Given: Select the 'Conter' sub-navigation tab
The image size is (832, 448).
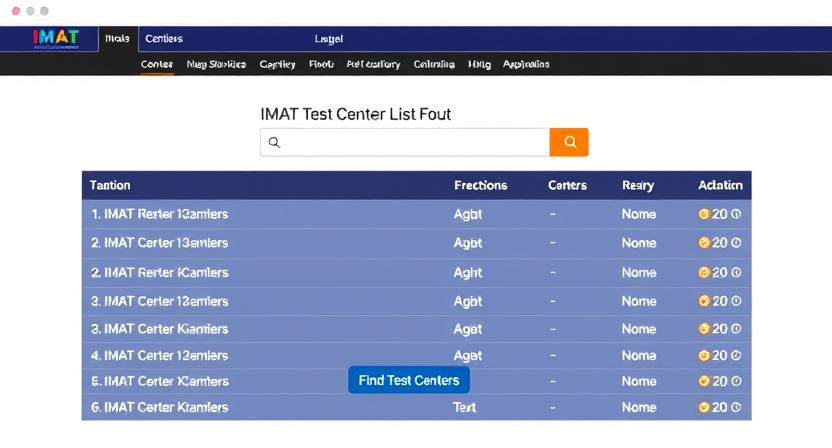Looking at the screenshot, I should (157, 64).
